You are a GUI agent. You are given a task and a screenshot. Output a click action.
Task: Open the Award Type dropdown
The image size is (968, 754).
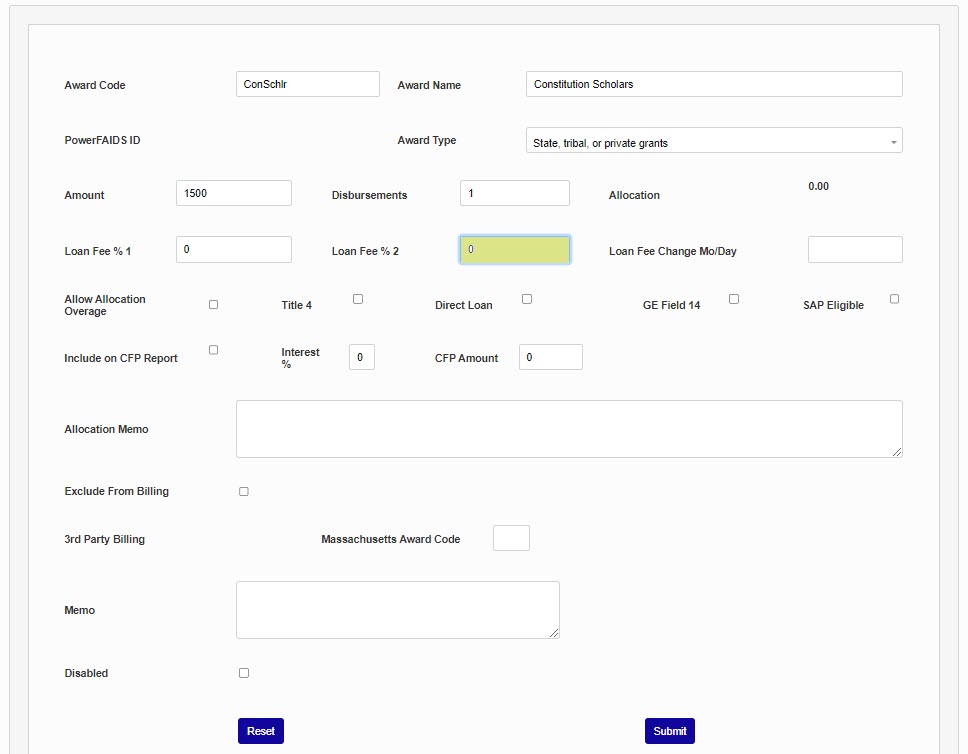[x=713, y=142]
